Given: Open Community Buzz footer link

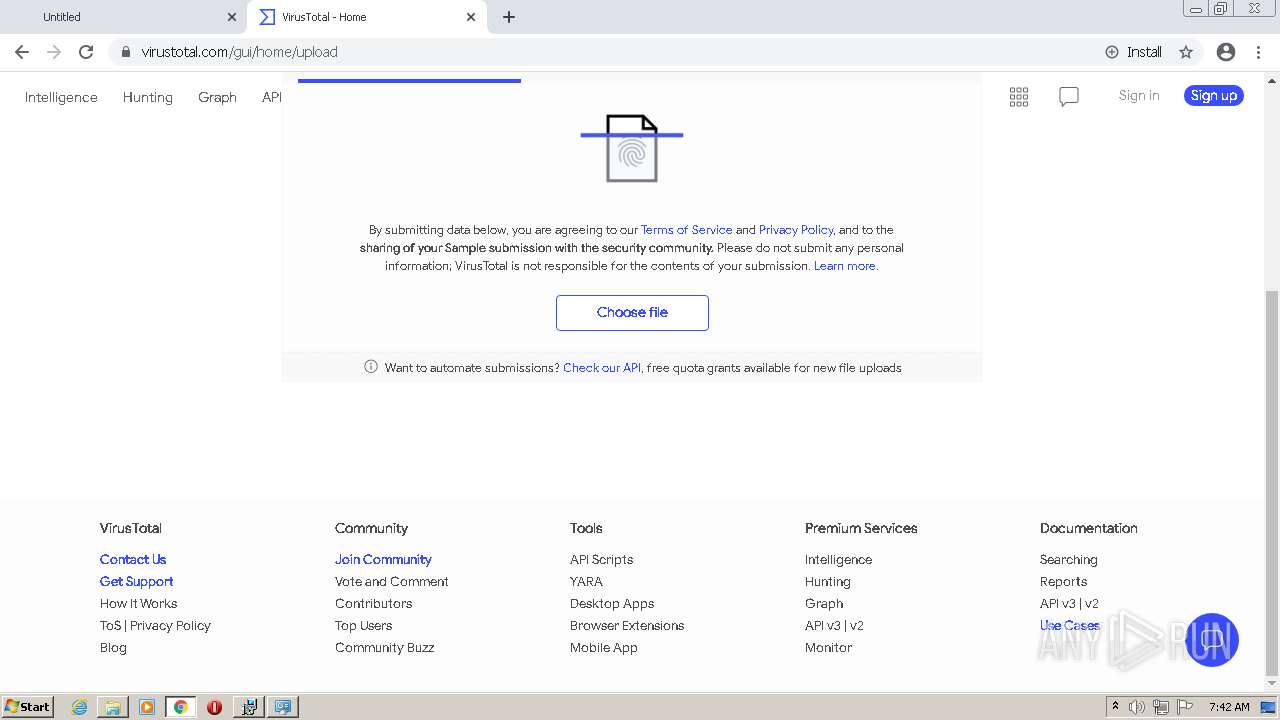Looking at the screenshot, I should pyautogui.click(x=384, y=648).
